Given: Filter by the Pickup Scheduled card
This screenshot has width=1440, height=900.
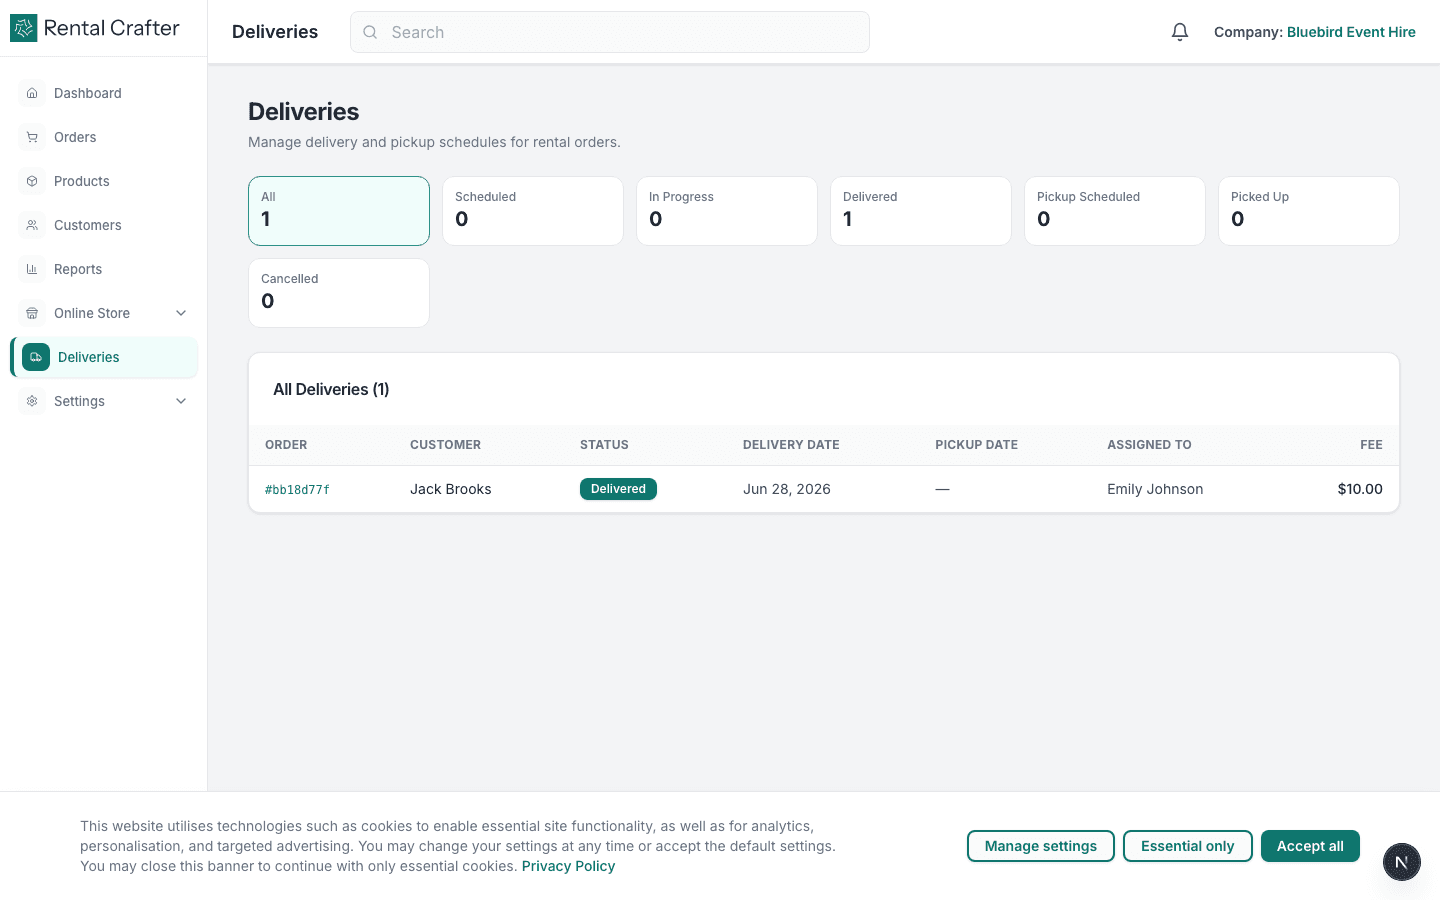Looking at the screenshot, I should tap(1115, 211).
